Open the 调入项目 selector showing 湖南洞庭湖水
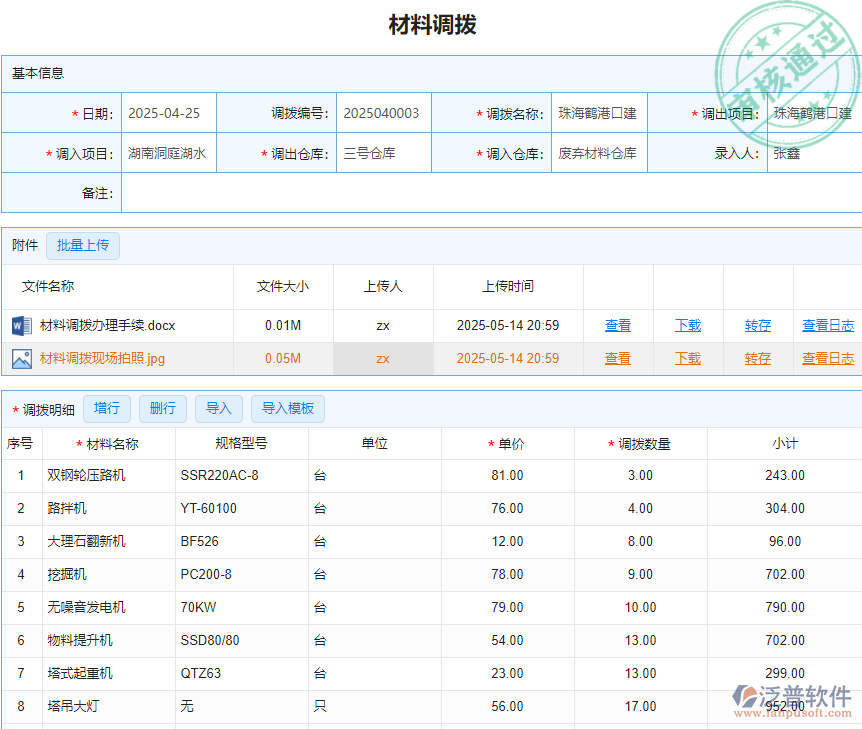This screenshot has width=862, height=729. (x=167, y=152)
